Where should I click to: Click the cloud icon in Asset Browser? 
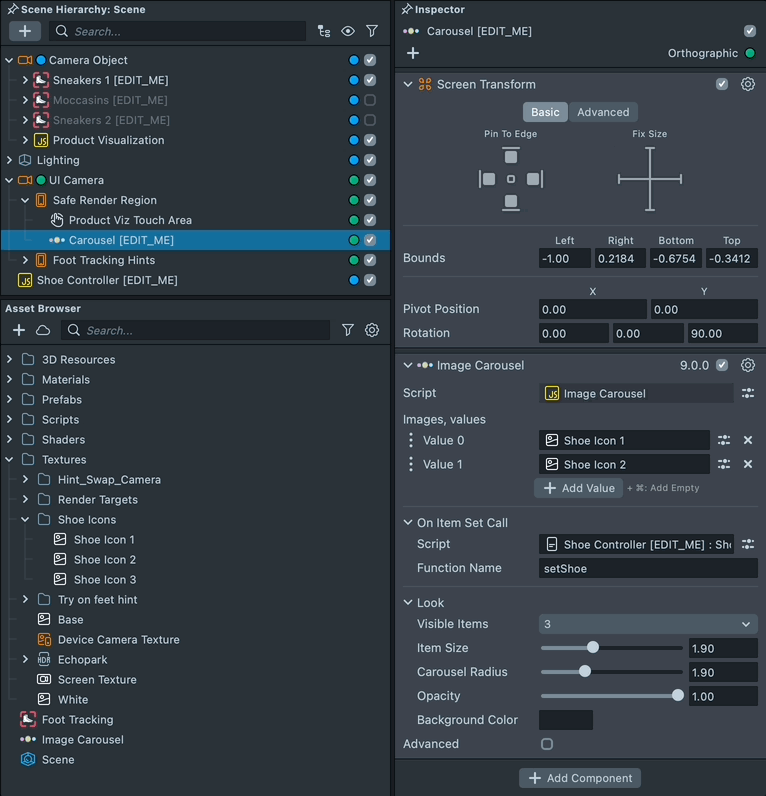coord(43,330)
